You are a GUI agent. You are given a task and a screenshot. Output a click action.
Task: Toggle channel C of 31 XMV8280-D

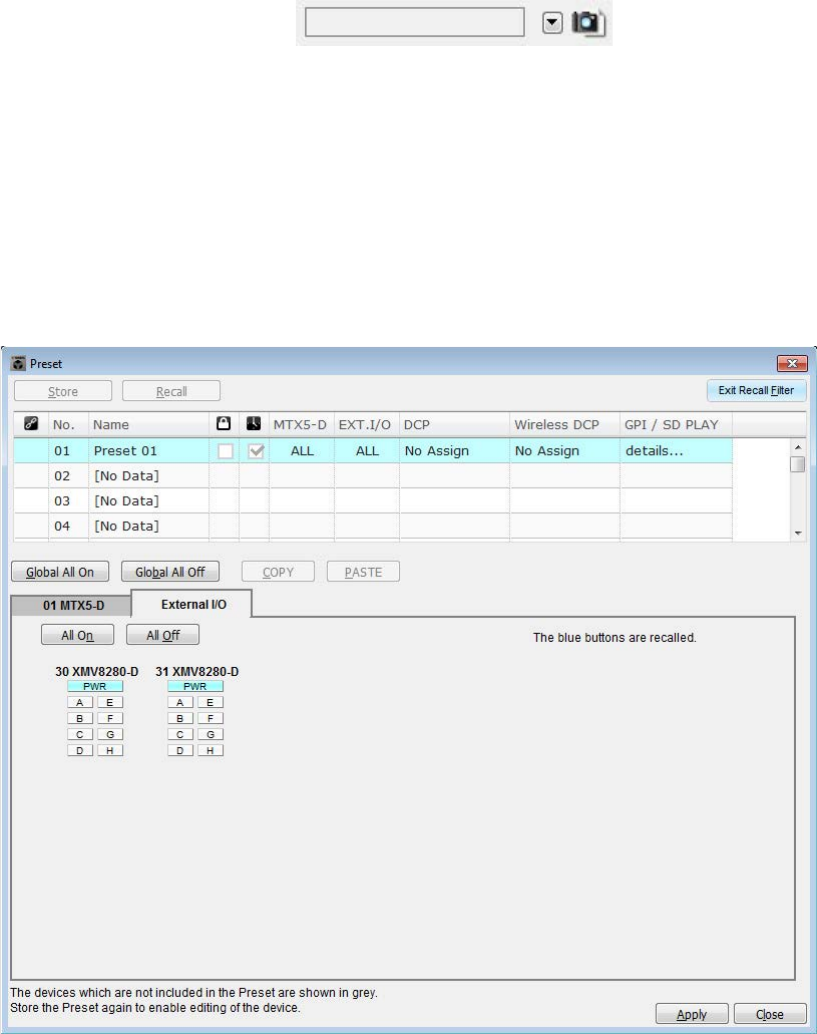point(180,734)
